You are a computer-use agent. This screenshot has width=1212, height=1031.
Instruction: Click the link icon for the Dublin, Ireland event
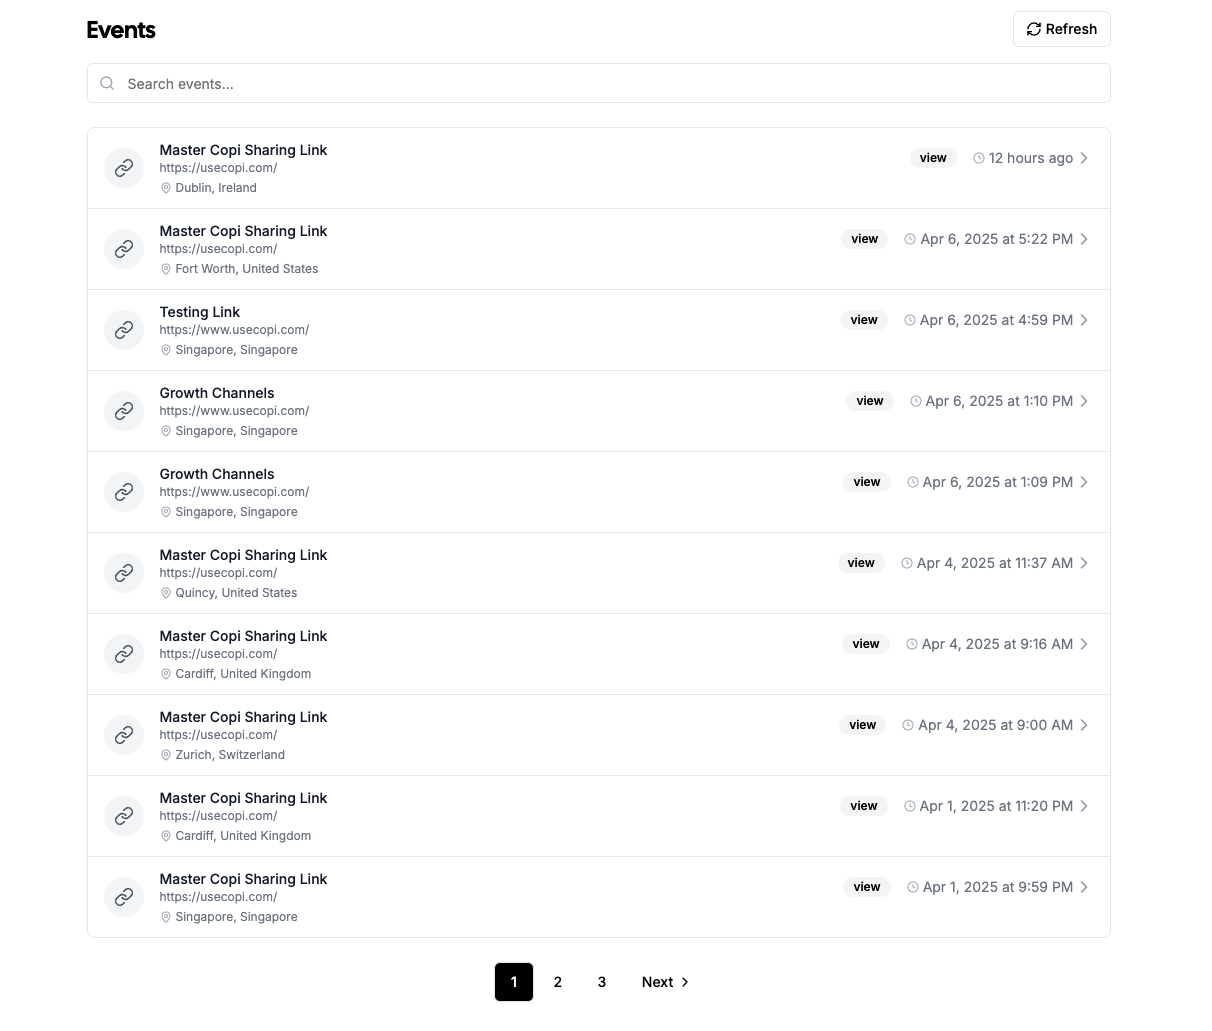(124, 168)
